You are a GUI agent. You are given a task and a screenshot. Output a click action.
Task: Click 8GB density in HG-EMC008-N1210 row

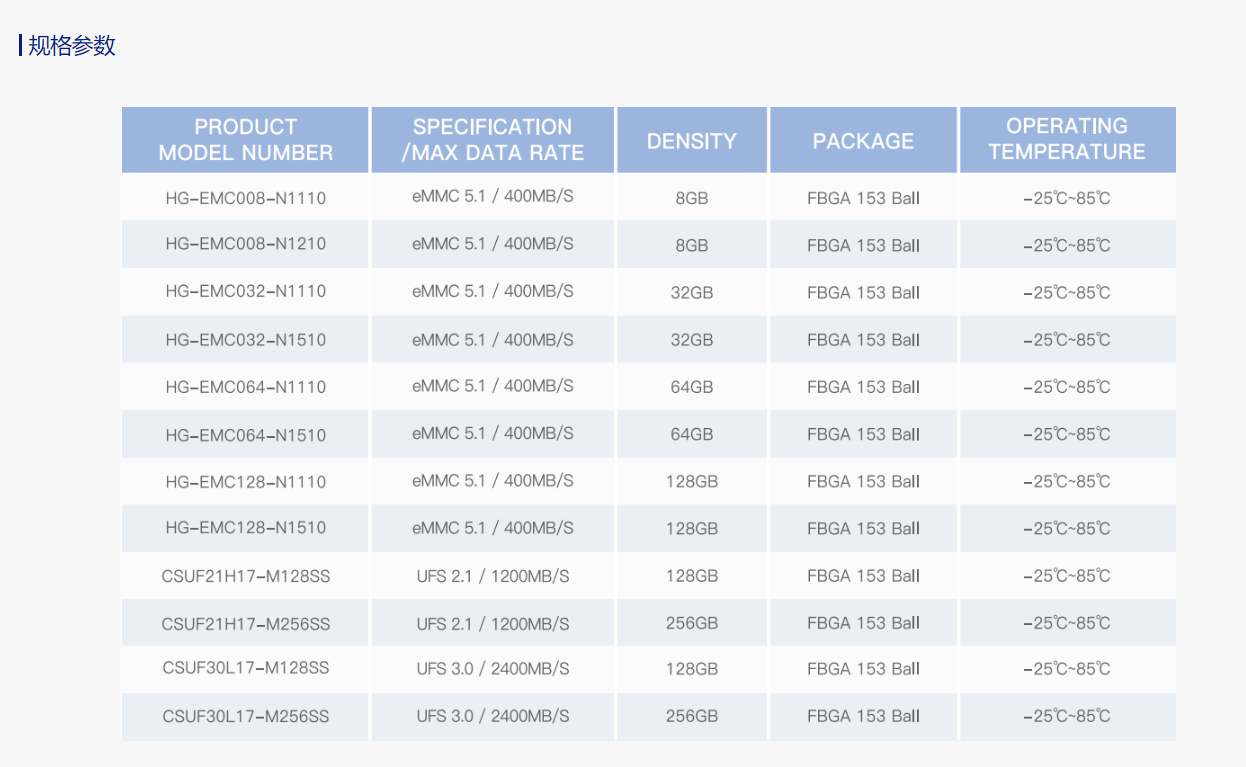tap(692, 245)
